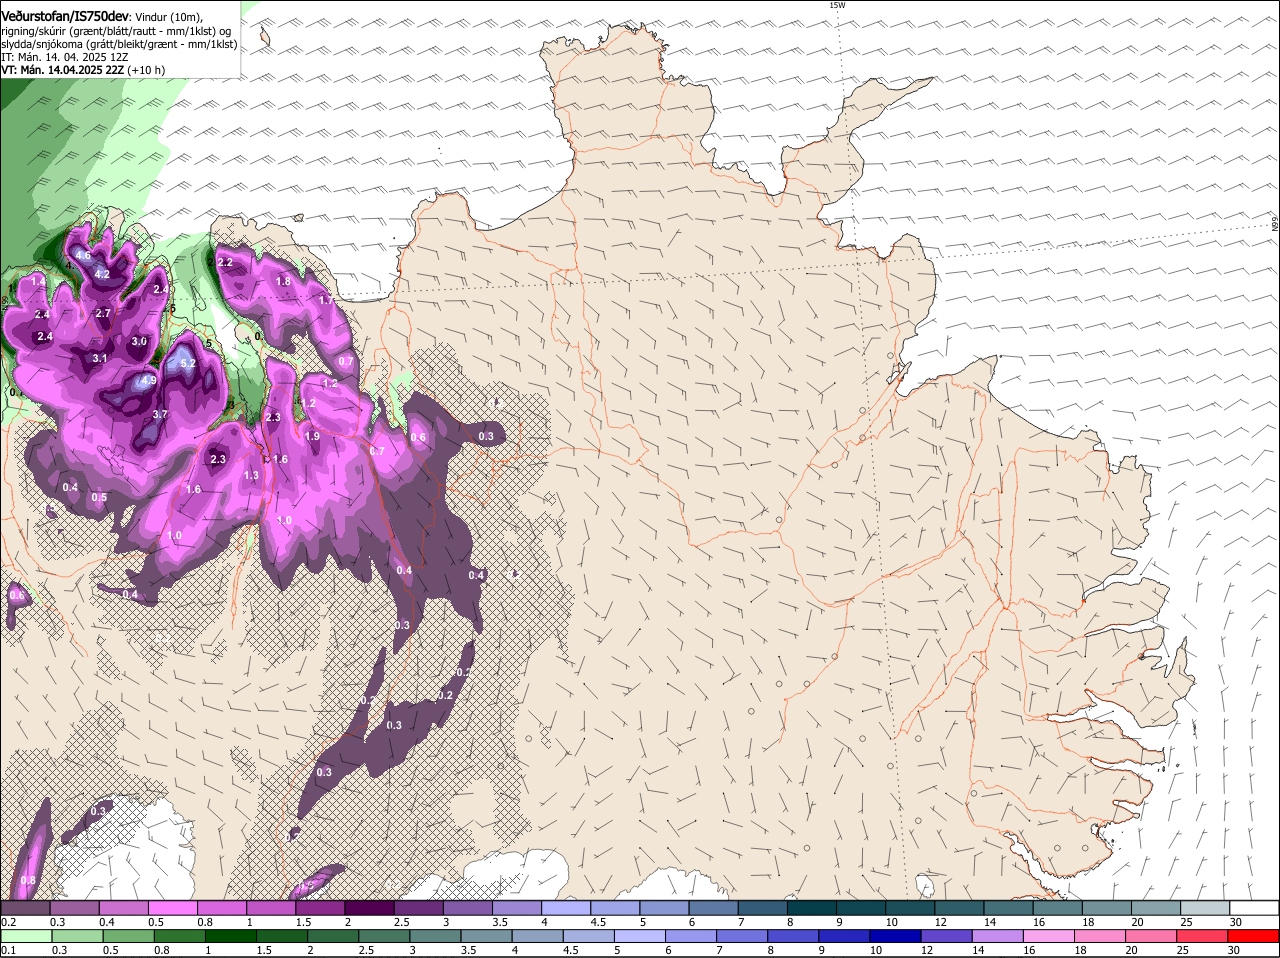
Task: Click the 4.2 snowfall value on the map
Action: [102, 274]
